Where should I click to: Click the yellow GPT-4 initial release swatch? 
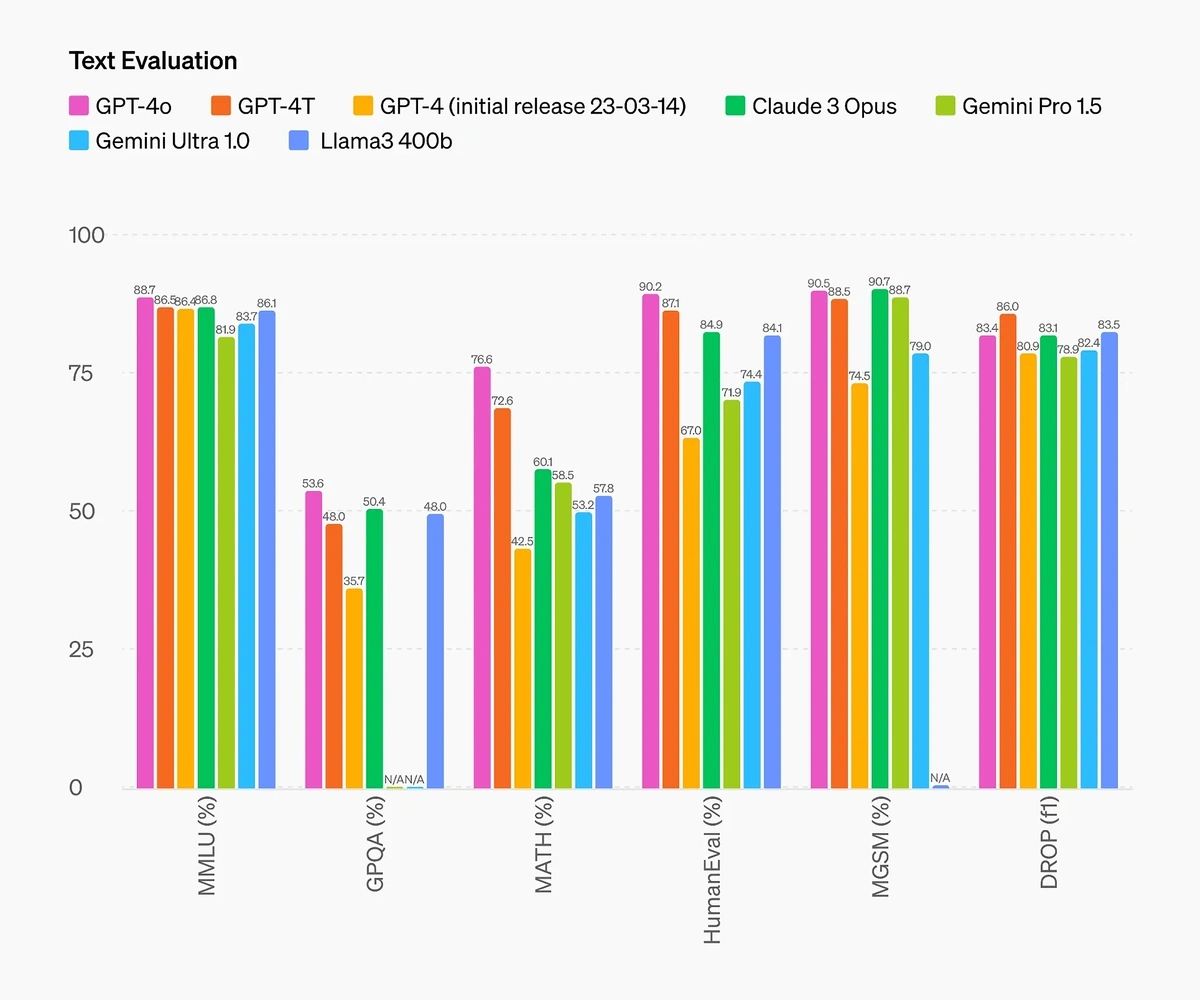point(364,105)
